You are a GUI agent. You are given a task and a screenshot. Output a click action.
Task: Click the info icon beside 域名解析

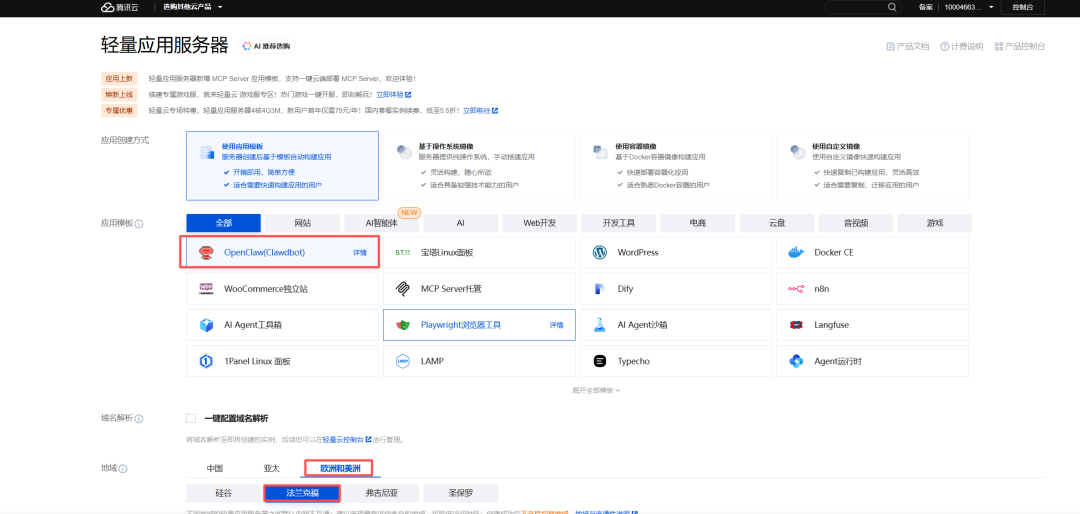pos(139,419)
